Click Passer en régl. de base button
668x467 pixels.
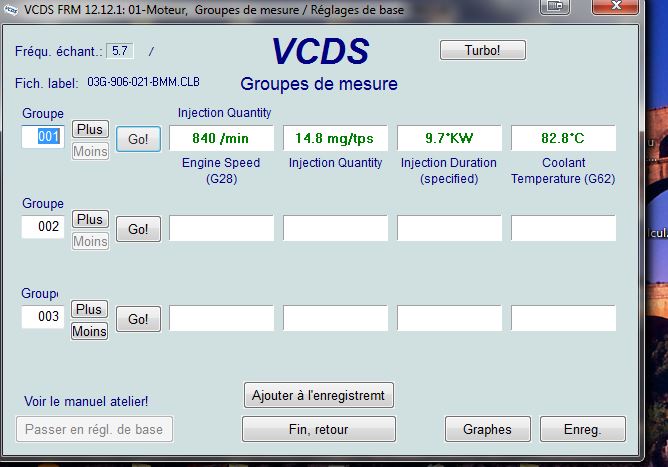[94, 429]
